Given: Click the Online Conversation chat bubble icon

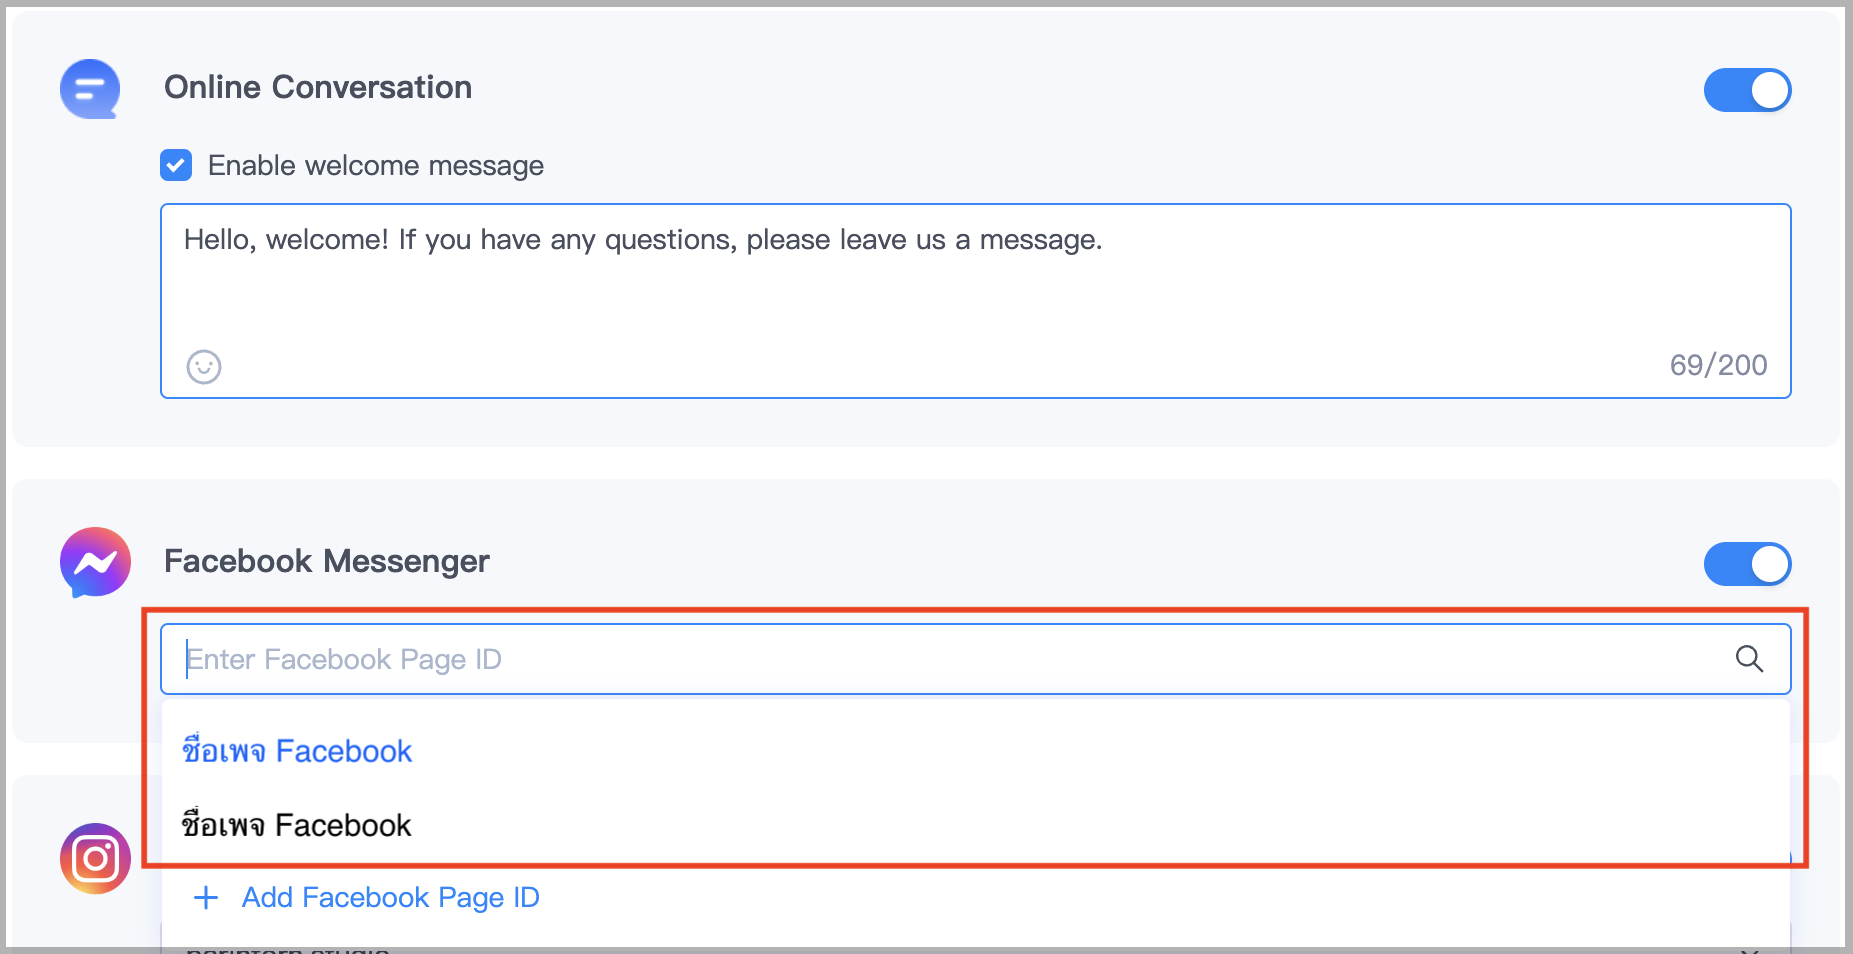Looking at the screenshot, I should point(90,89).
